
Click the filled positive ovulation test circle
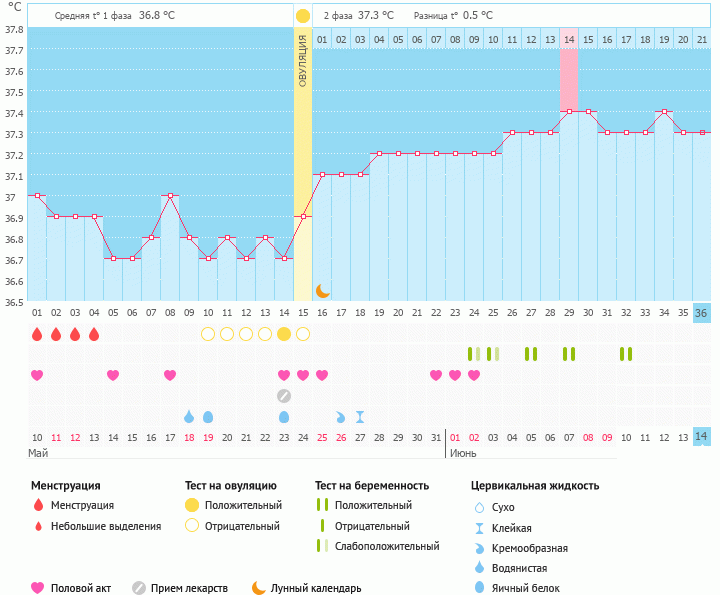[284, 334]
